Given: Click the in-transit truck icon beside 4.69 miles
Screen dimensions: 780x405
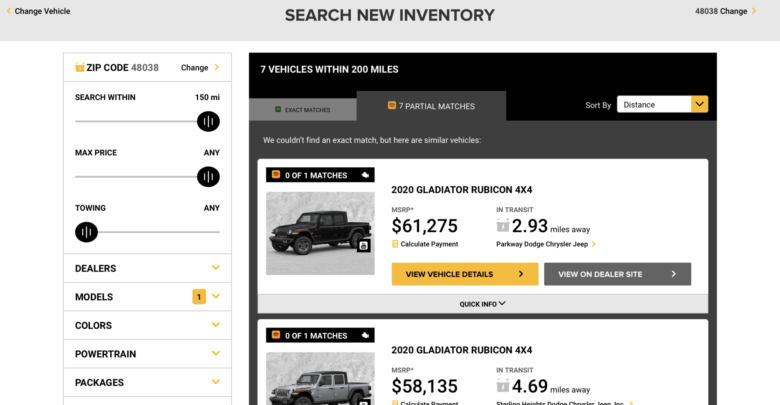Looking at the screenshot, I should click(x=503, y=386).
